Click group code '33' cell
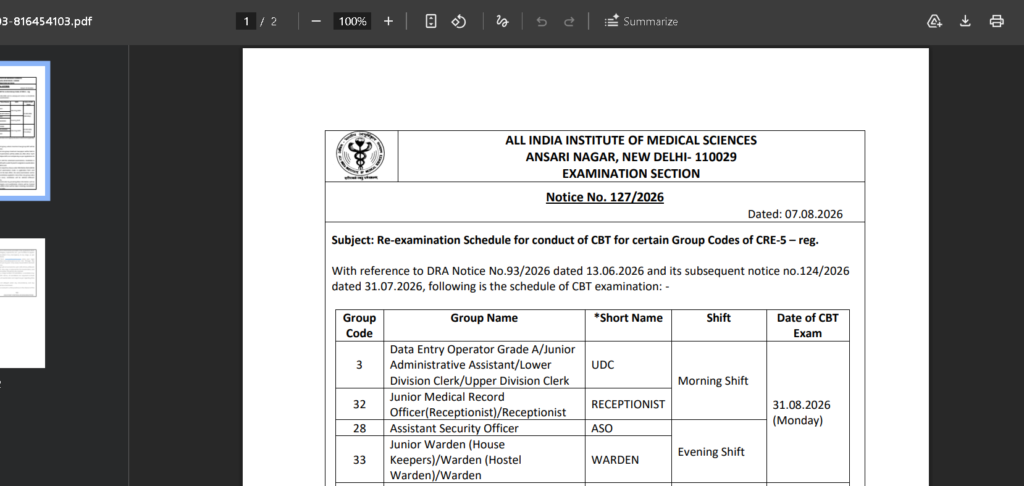 coord(359,460)
